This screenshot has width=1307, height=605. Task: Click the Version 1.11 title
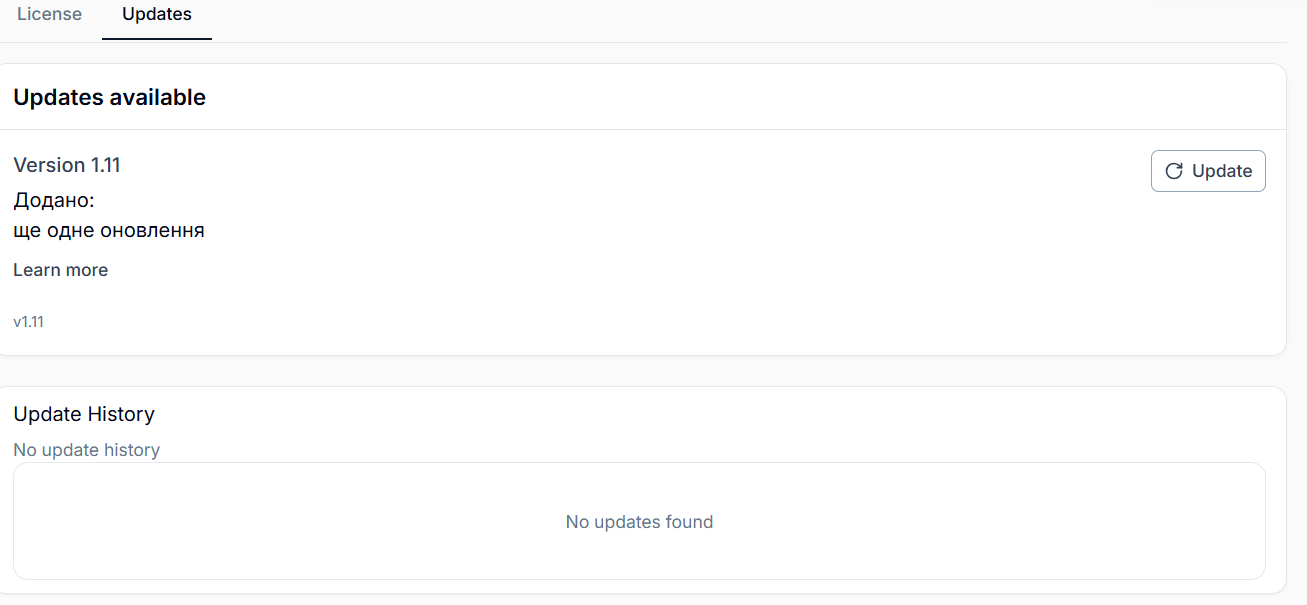67,165
